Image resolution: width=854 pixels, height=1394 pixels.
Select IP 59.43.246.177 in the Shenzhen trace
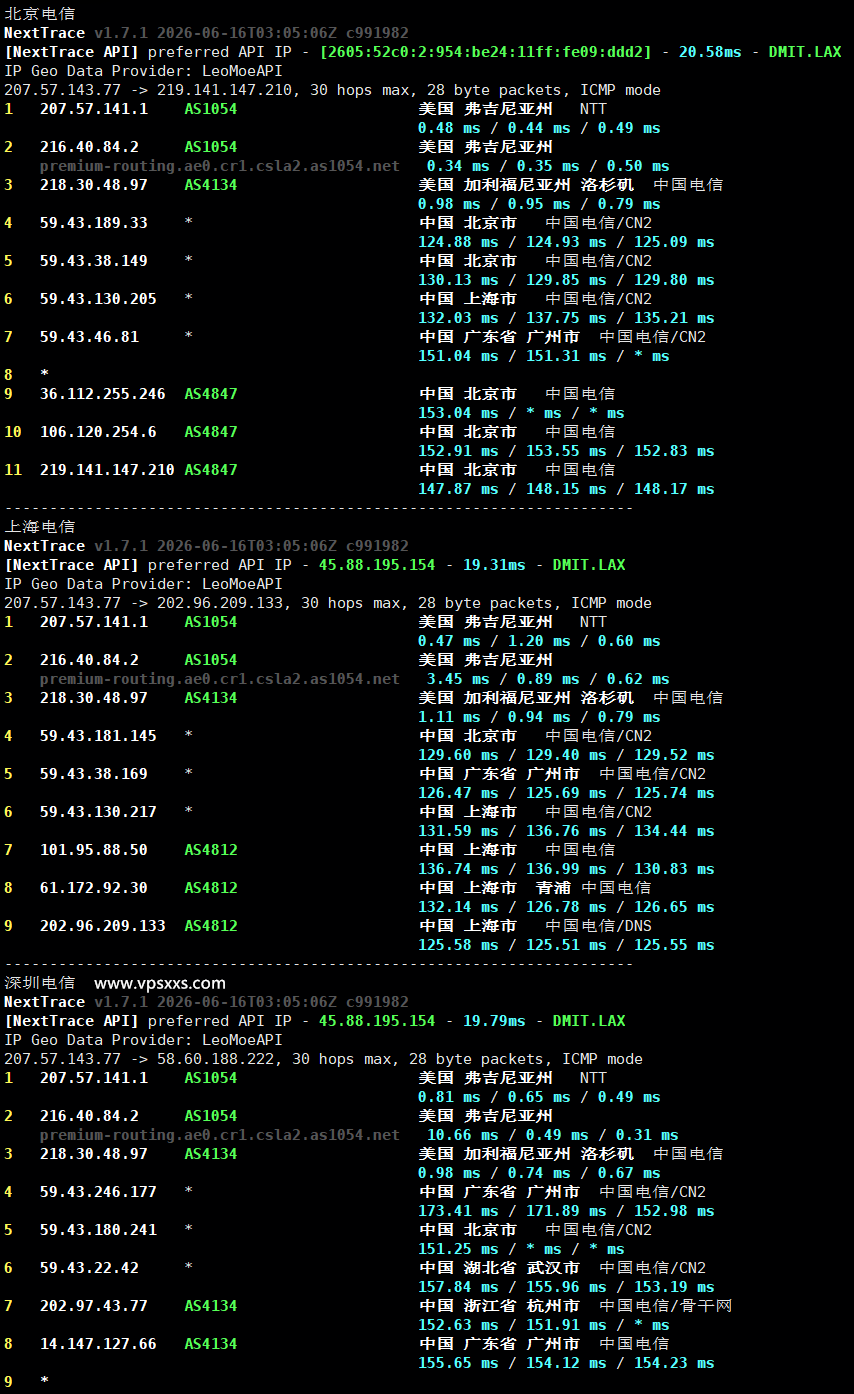[98, 1192]
